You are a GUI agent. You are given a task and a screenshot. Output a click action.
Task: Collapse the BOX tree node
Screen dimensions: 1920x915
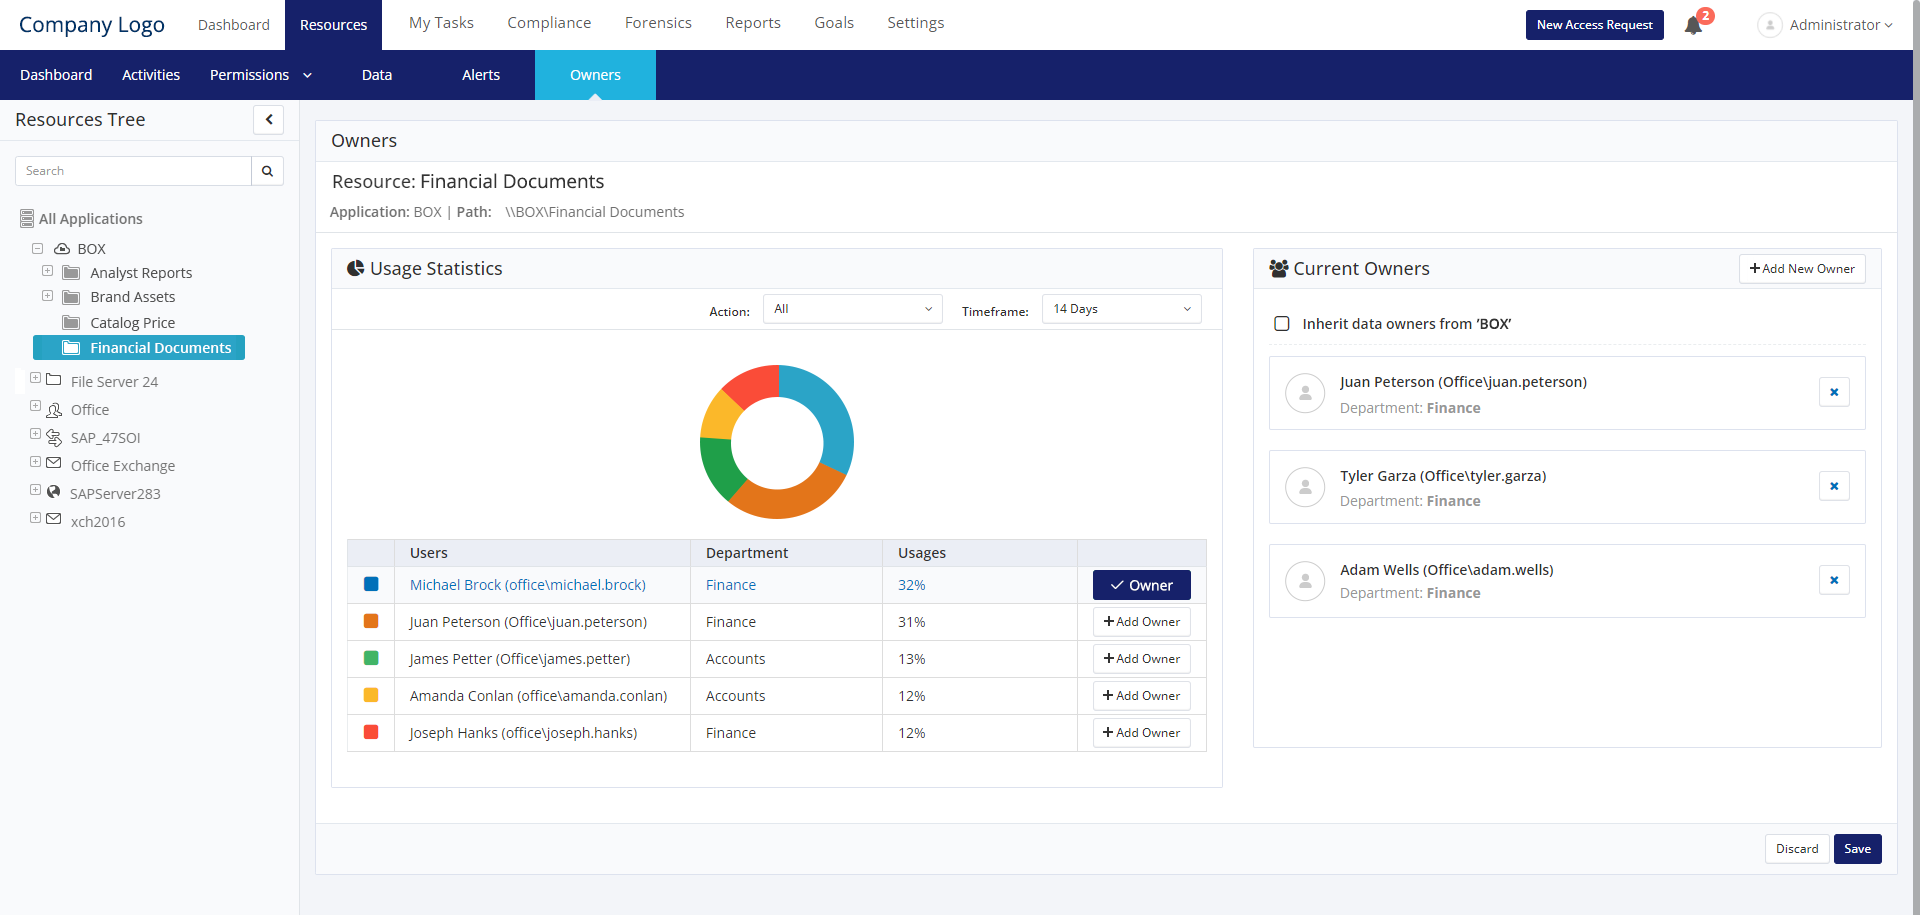pos(37,249)
